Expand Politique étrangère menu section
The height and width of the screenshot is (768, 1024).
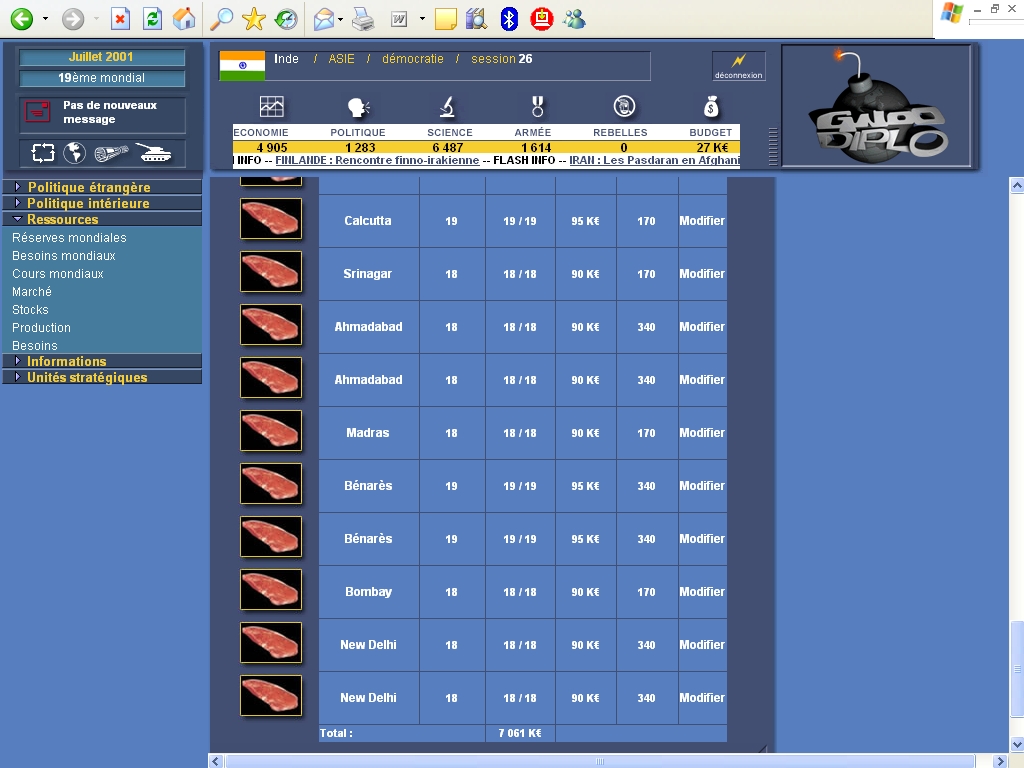pos(88,187)
